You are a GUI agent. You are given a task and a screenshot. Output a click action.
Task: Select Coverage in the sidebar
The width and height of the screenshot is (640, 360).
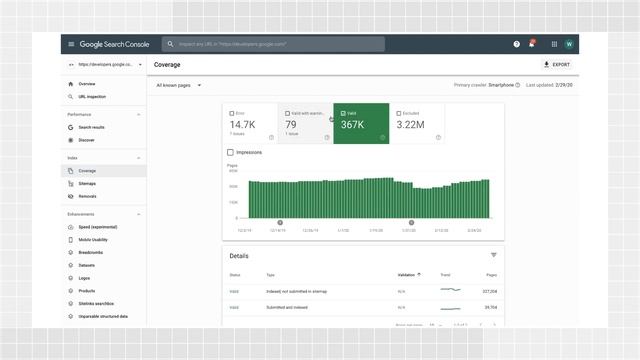(104, 171)
